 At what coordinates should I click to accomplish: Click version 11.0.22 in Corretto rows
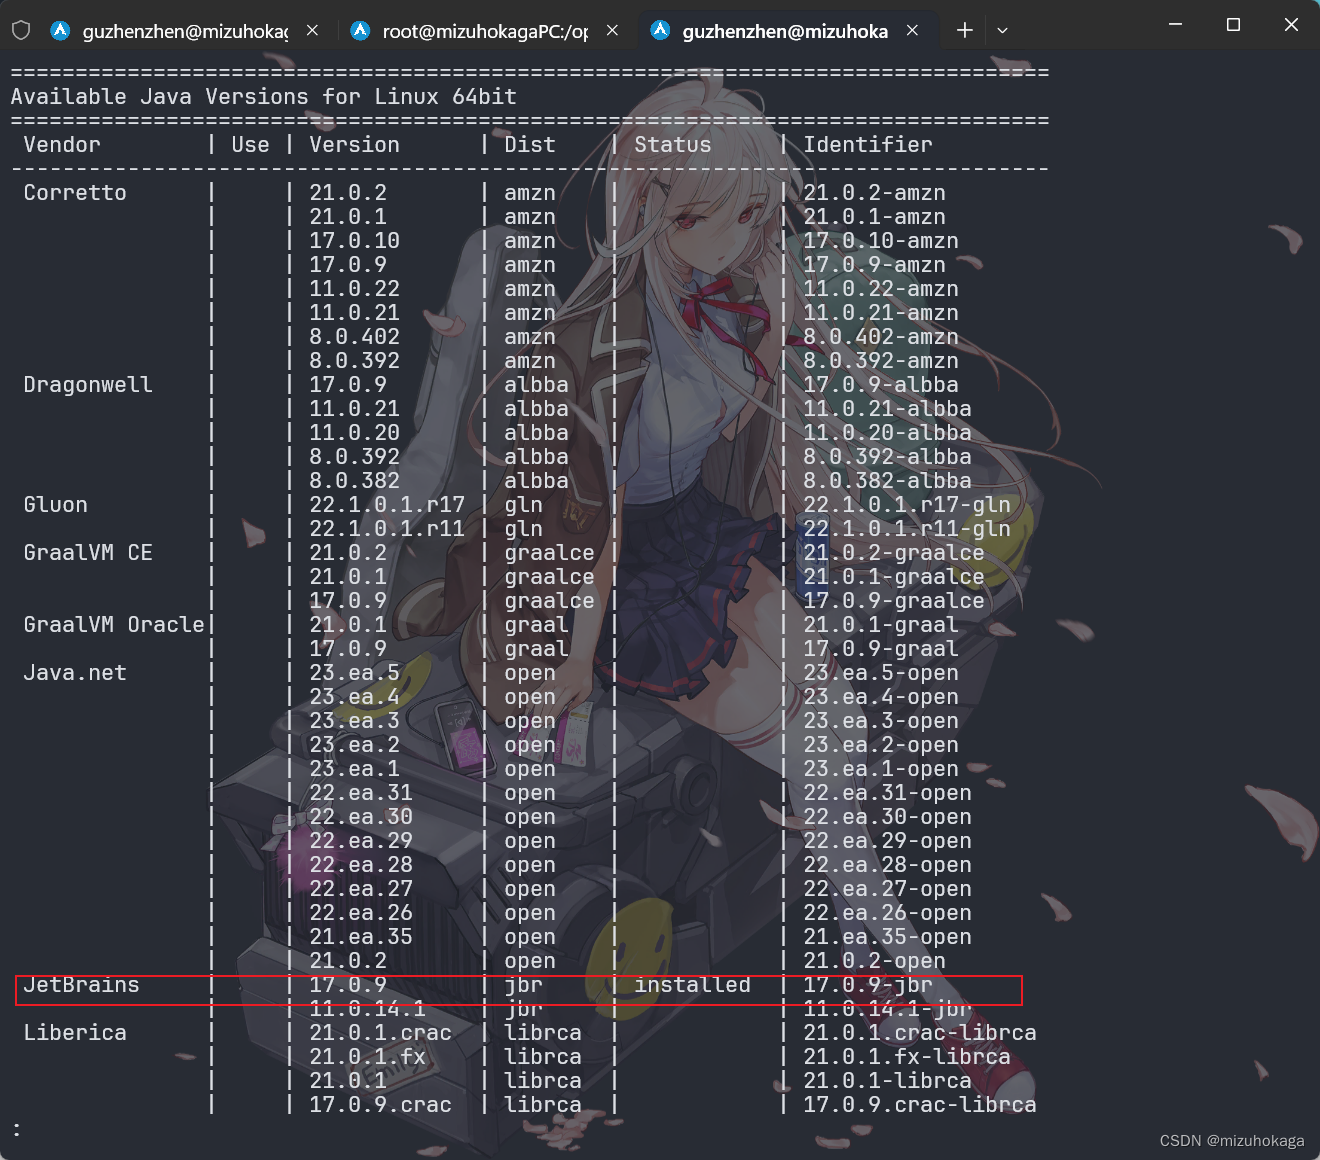click(354, 289)
